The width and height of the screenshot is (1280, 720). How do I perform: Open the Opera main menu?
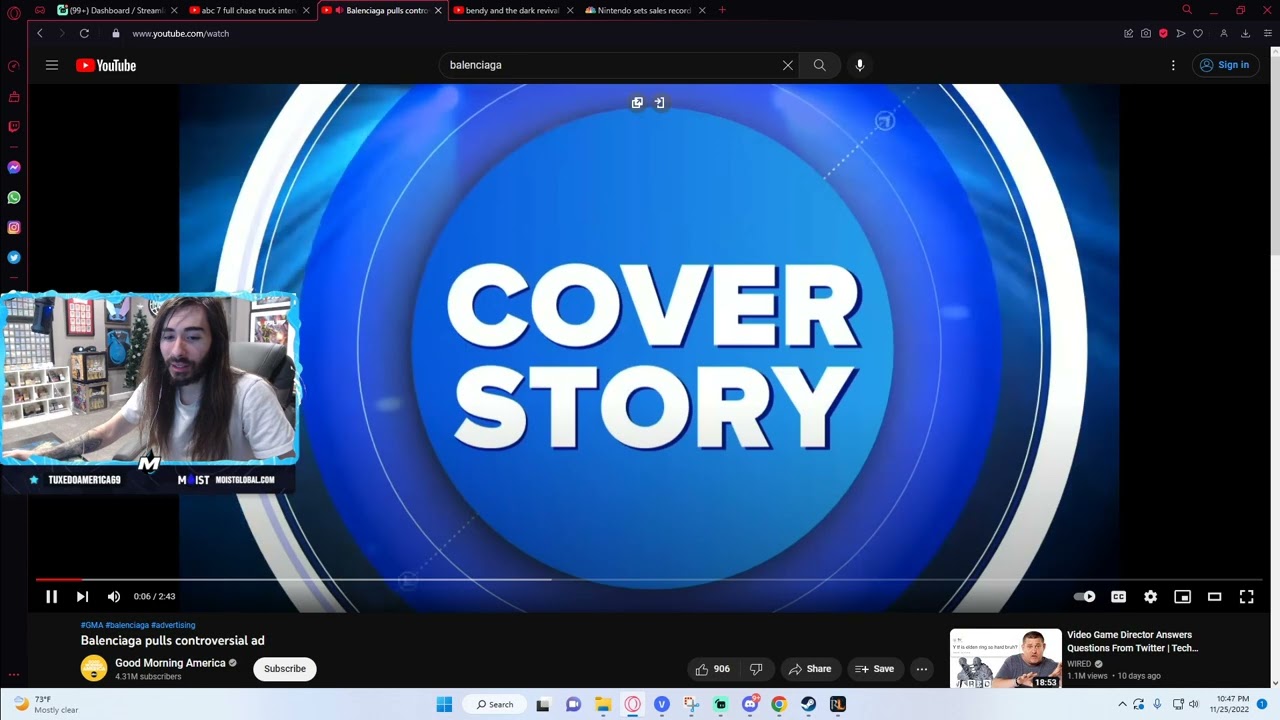coord(14,13)
